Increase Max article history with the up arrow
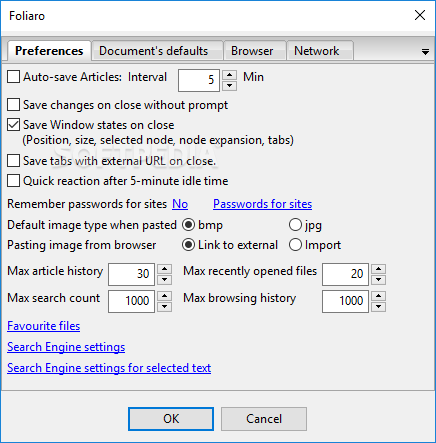Image resolution: width=436 pixels, height=443 pixels. (165, 269)
